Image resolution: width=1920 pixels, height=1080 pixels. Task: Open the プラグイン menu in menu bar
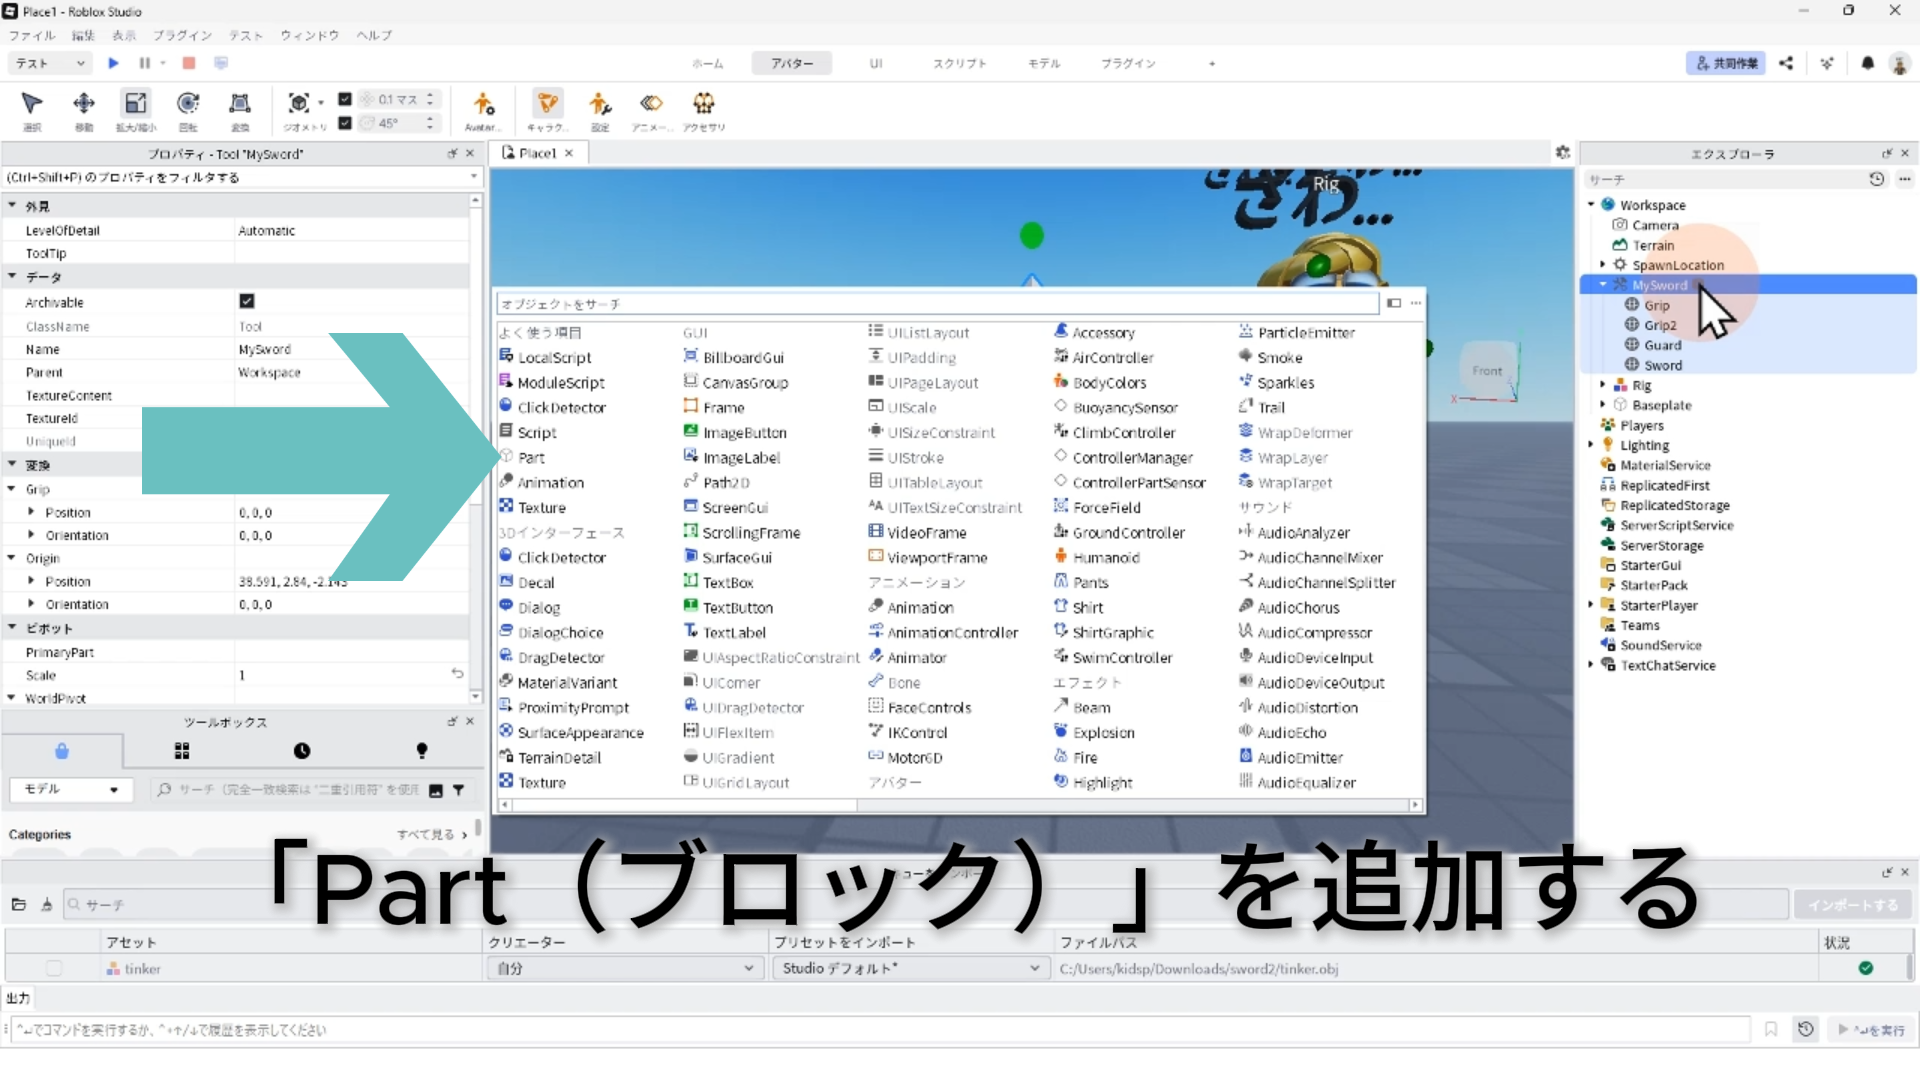click(182, 35)
